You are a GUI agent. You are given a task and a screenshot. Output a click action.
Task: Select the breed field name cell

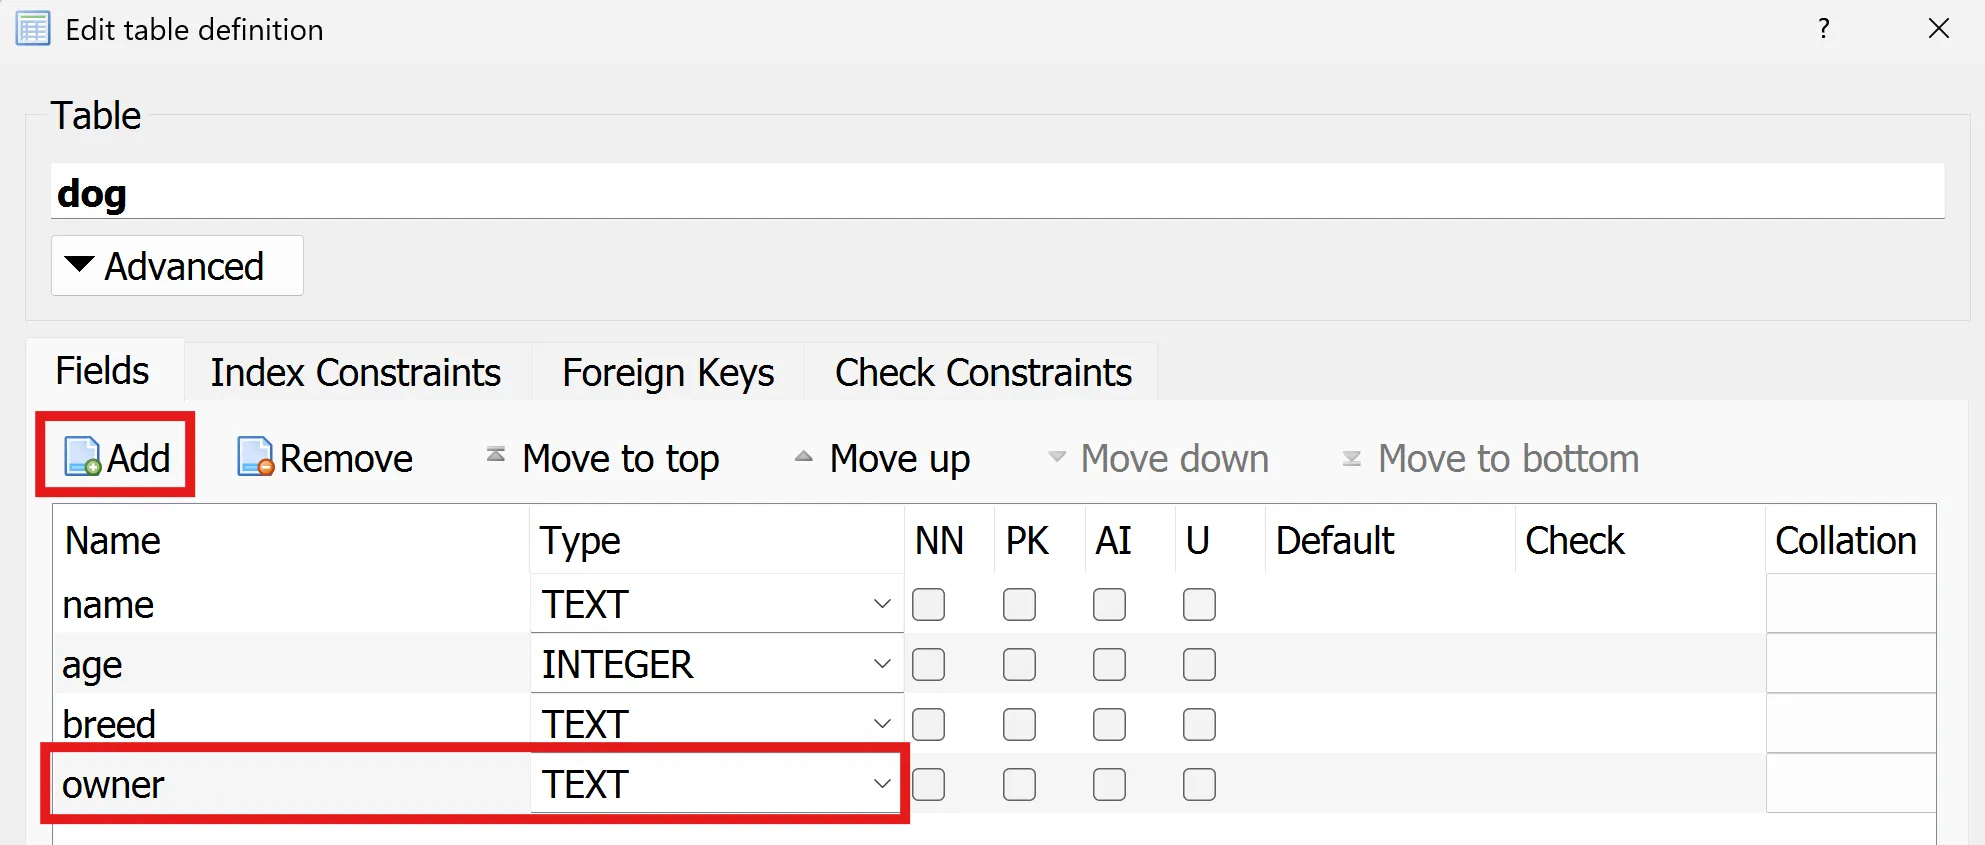pos(290,724)
